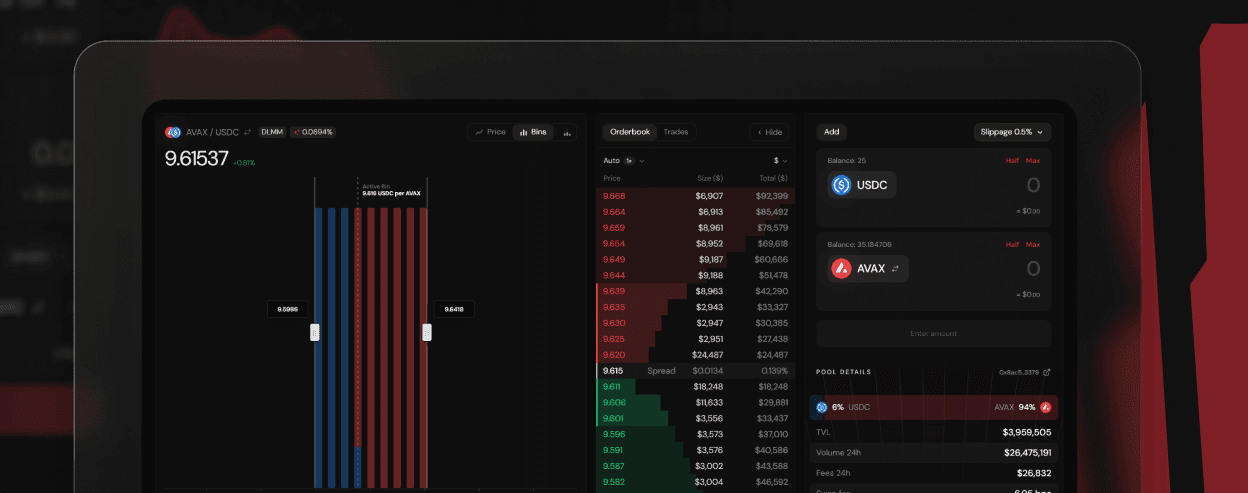Click the Active Bin label on chart
The height and width of the screenshot is (493, 1248).
click(376, 186)
